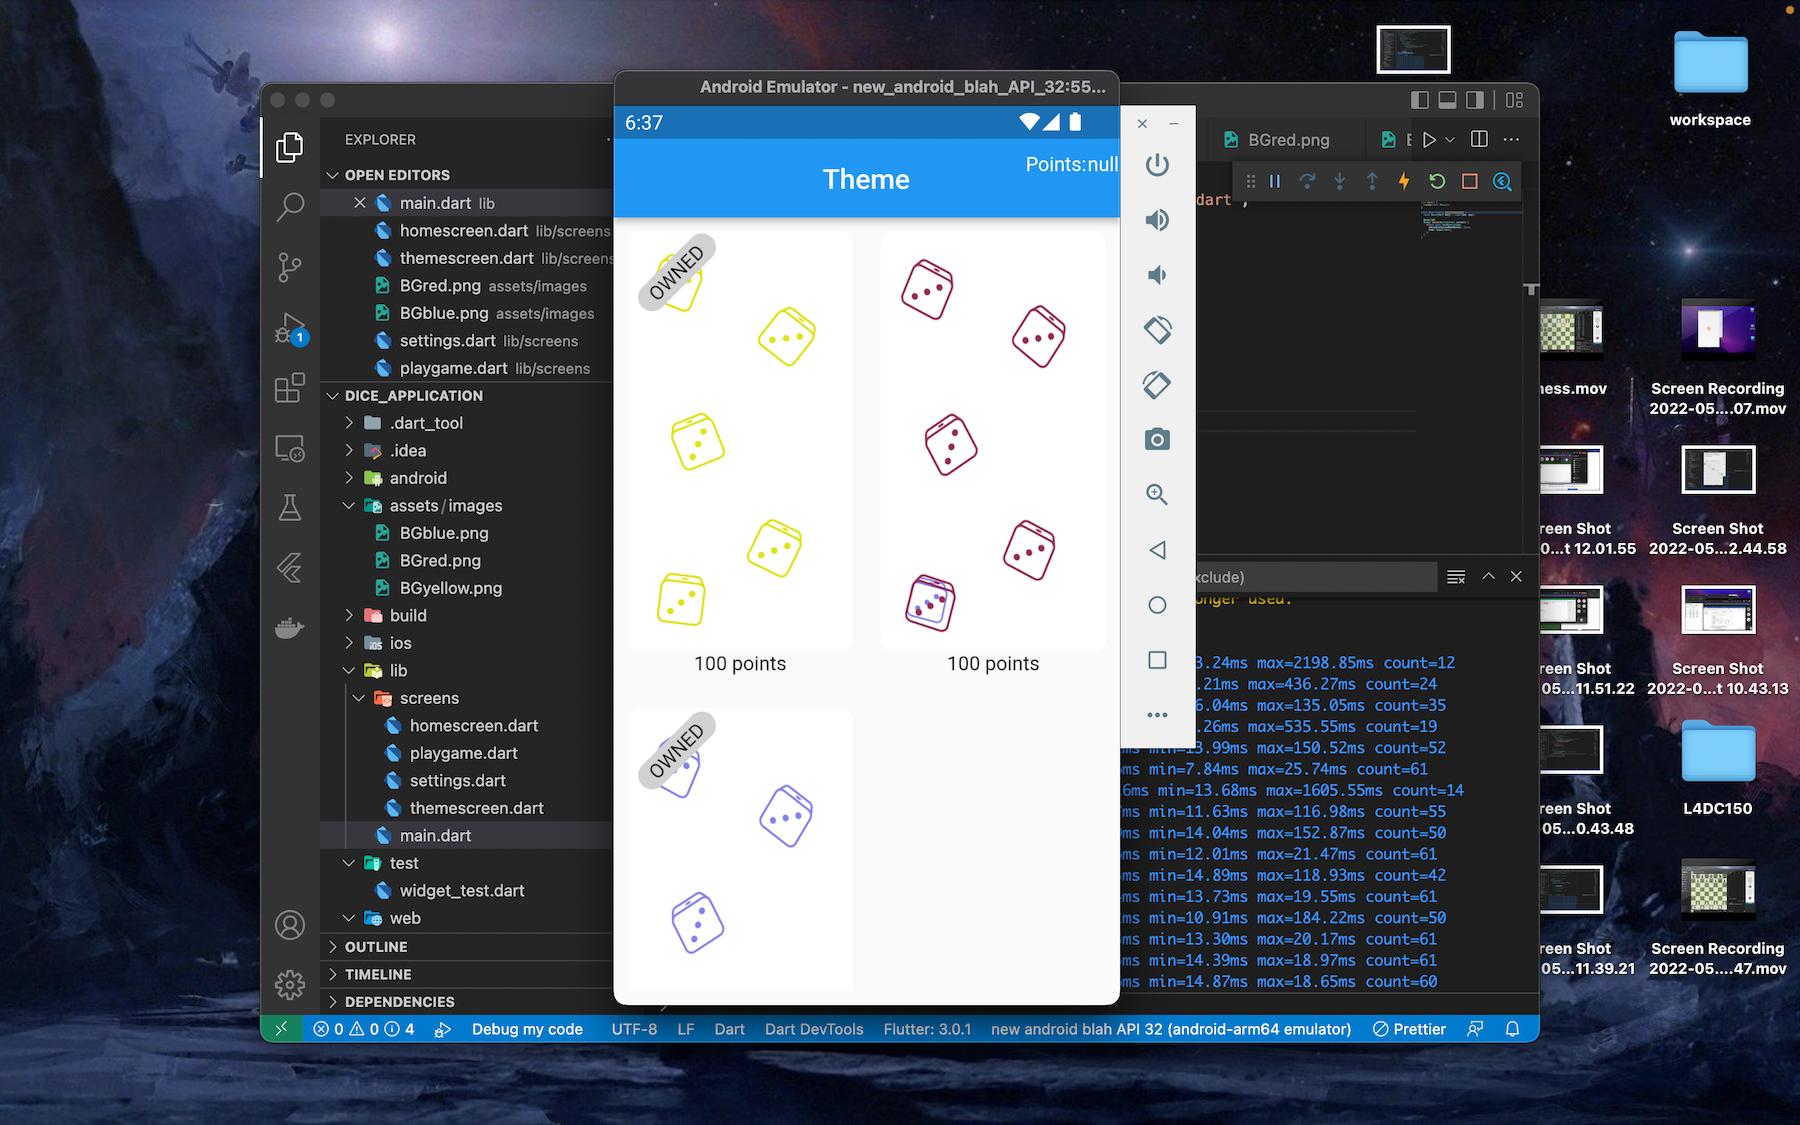
Task: Open the Docker view
Action: (x=290, y=628)
